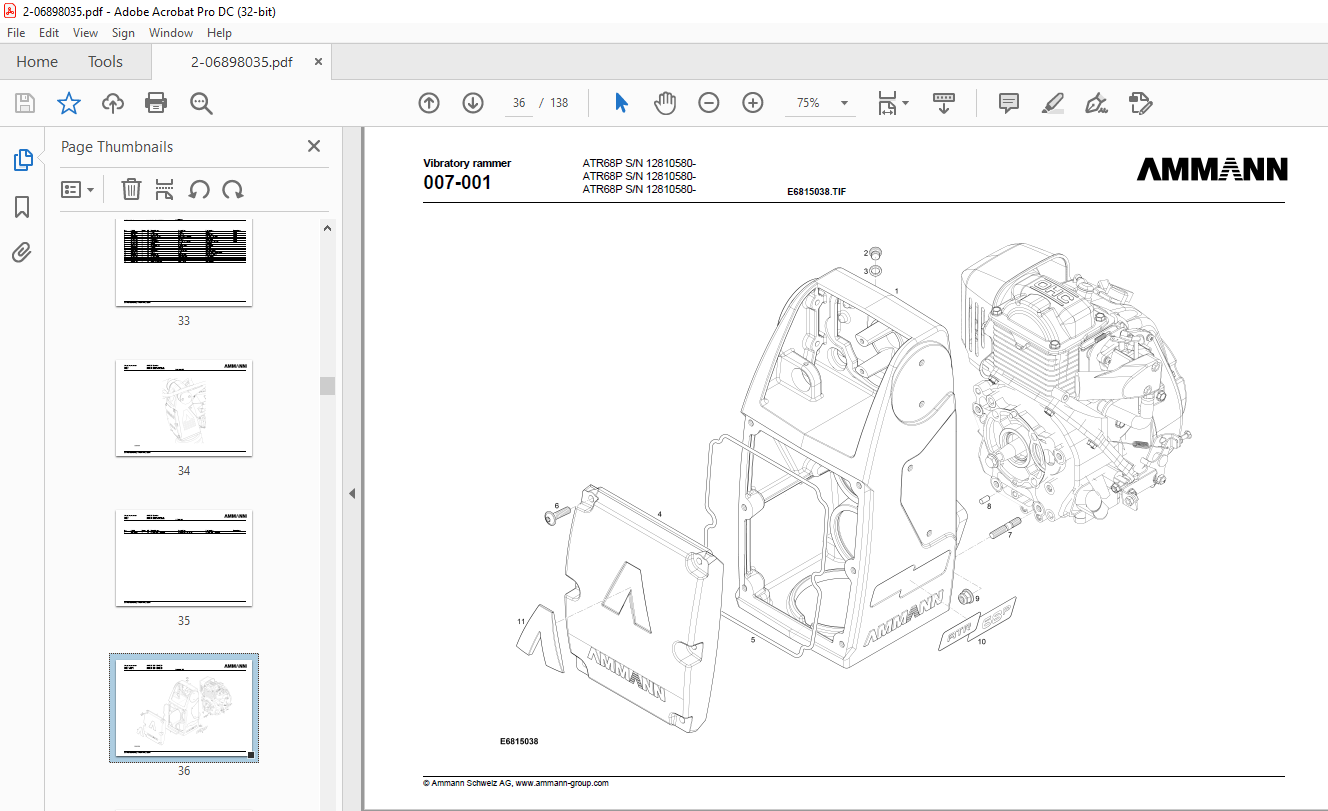
Task: Open the Window menu
Action: [171, 33]
